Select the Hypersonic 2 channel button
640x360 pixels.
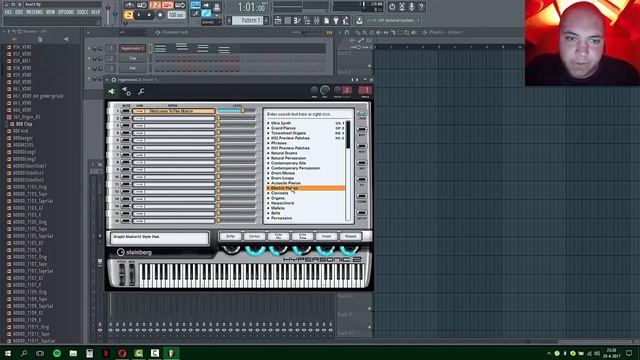click(x=132, y=49)
